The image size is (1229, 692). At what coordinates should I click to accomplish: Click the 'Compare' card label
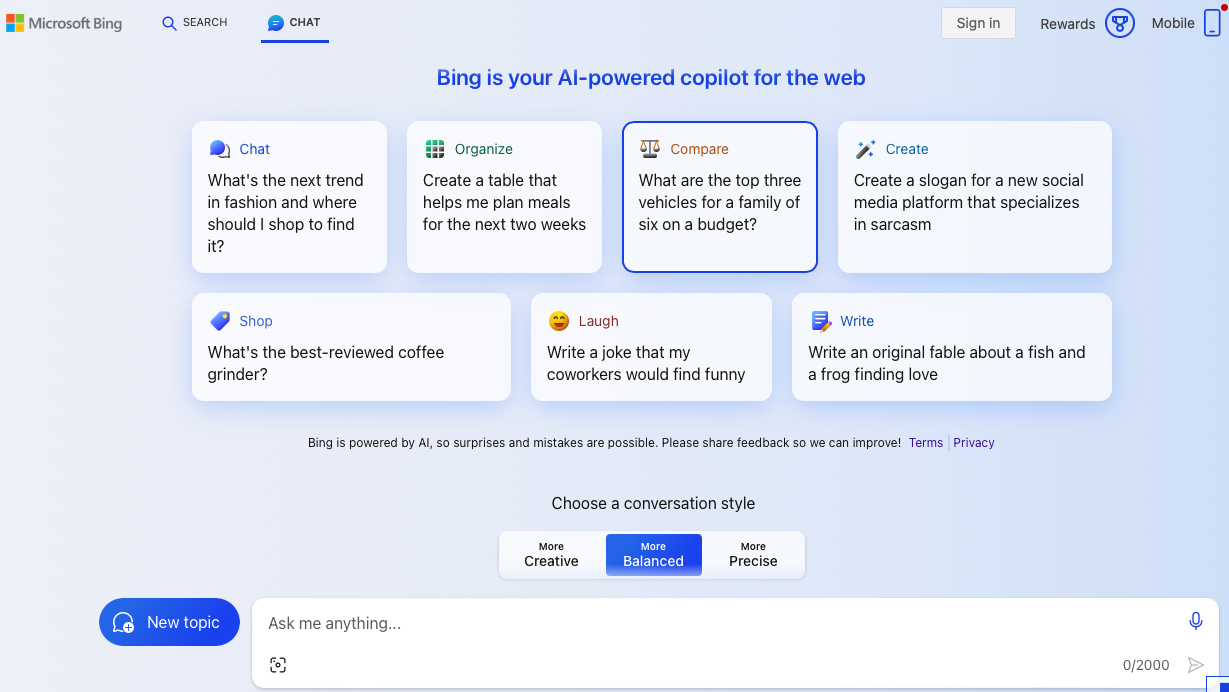(700, 149)
